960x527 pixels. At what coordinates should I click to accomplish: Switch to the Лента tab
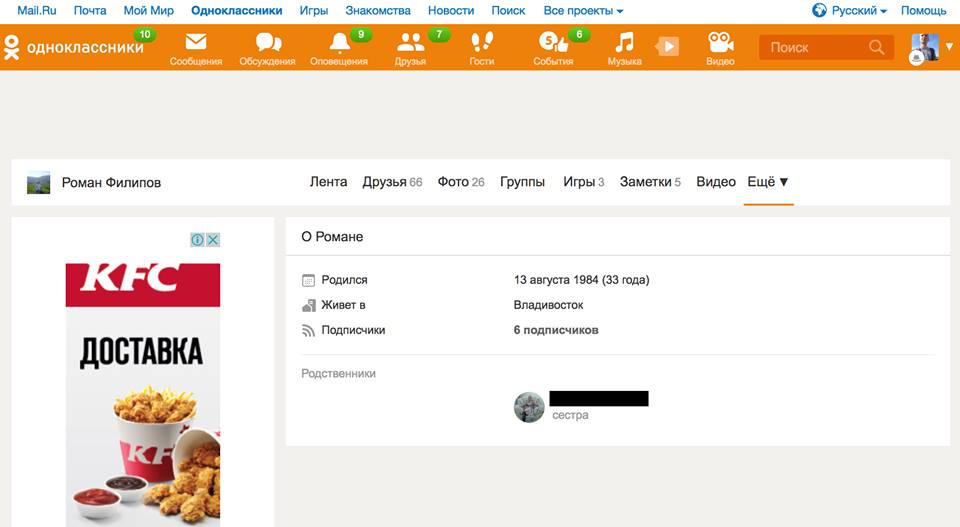(x=328, y=182)
